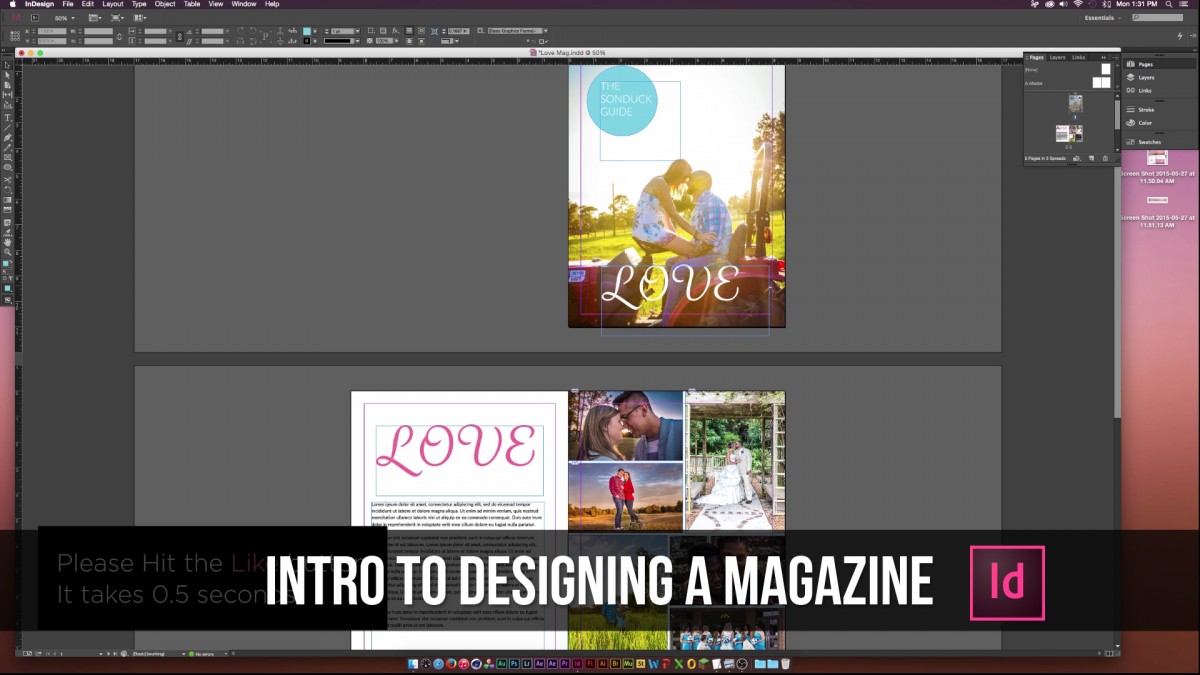
Task: Open the Layers panel icon in dock
Action: [x=1146, y=77]
